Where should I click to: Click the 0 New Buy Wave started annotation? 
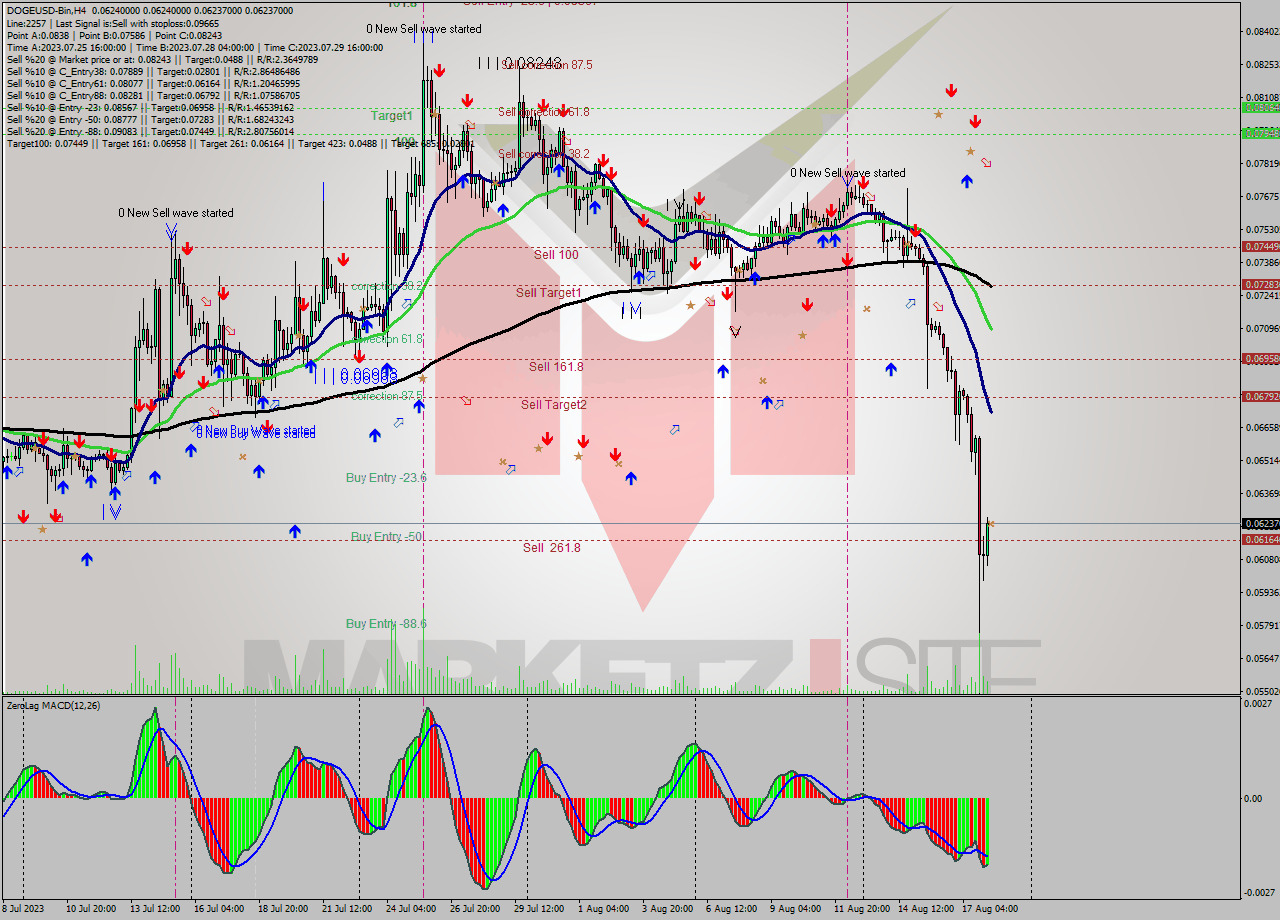pos(253,431)
